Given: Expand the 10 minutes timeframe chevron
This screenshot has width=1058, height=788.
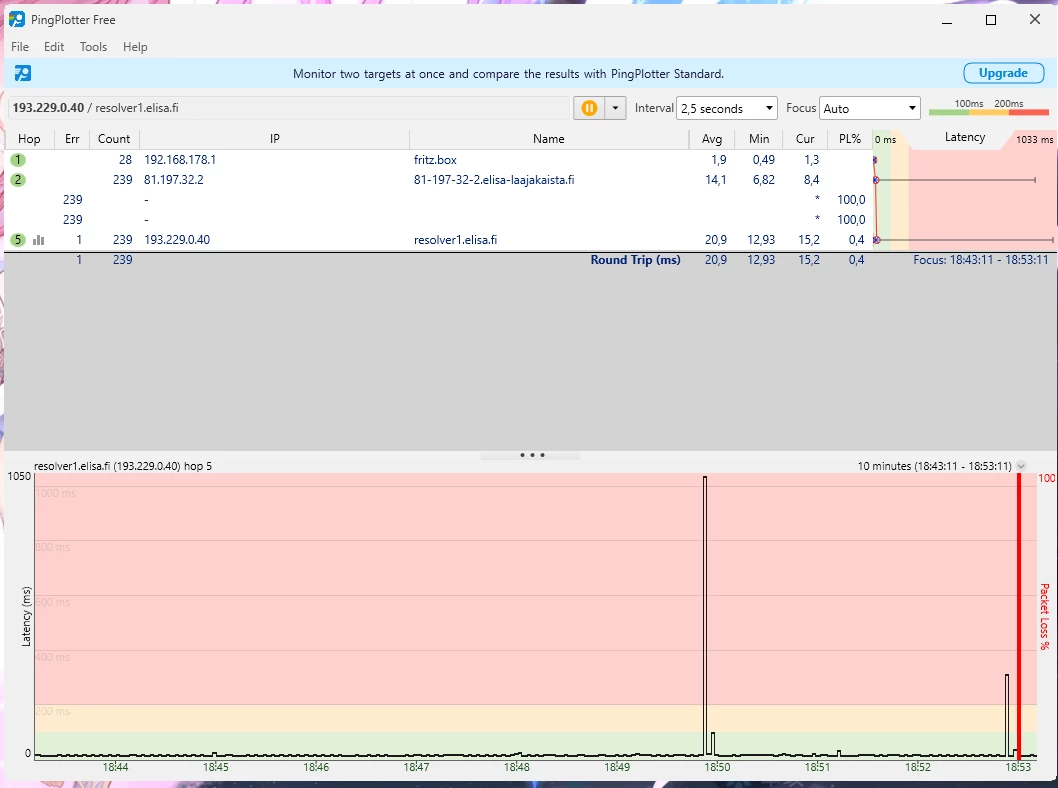Looking at the screenshot, I should tap(1021, 466).
